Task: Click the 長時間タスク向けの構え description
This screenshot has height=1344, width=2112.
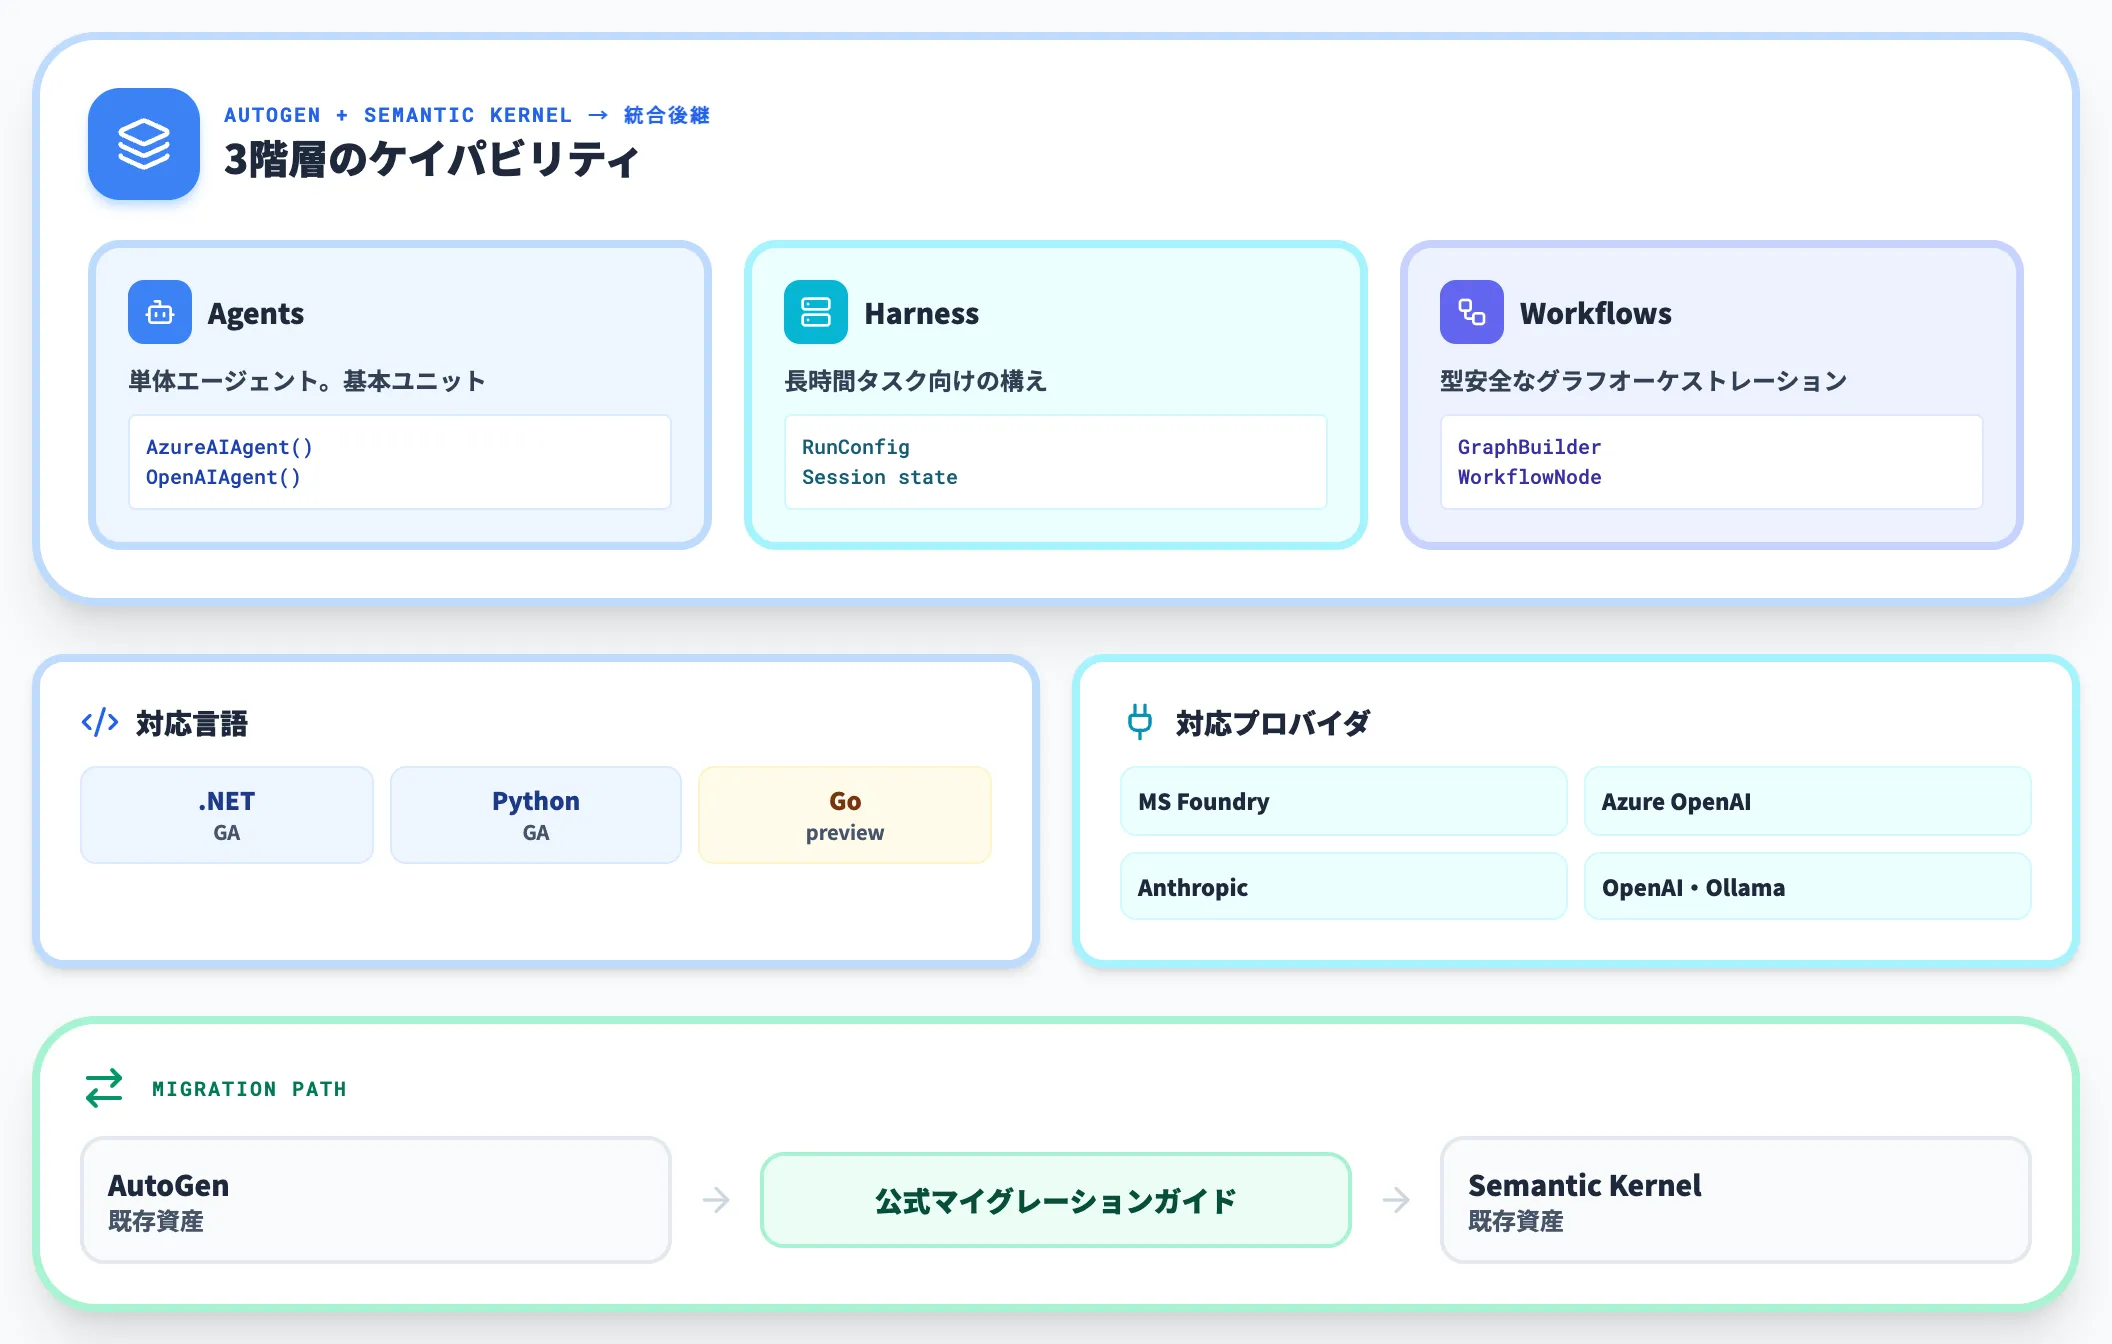Action: [x=916, y=381]
